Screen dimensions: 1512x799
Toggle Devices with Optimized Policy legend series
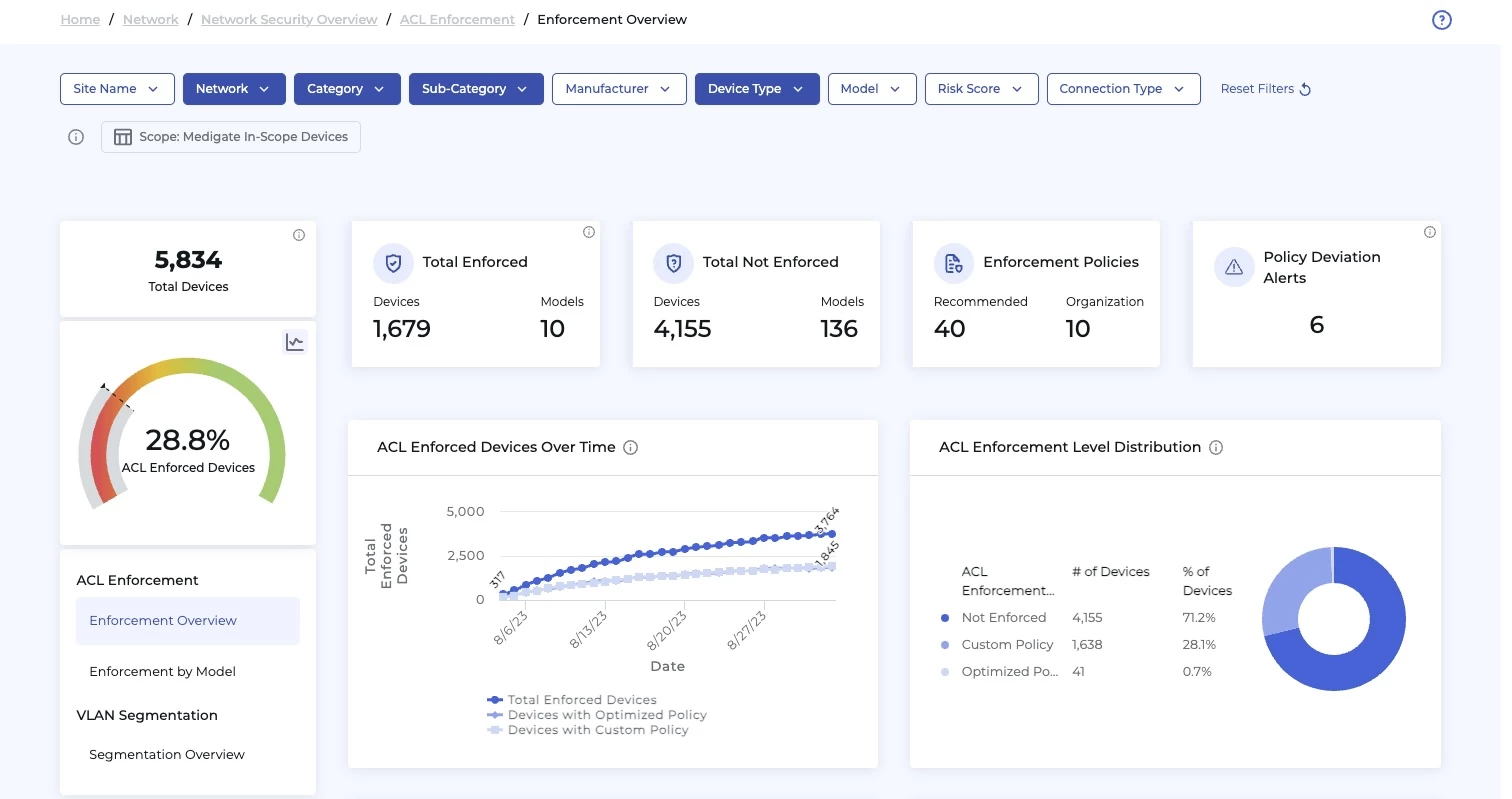(606, 715)
